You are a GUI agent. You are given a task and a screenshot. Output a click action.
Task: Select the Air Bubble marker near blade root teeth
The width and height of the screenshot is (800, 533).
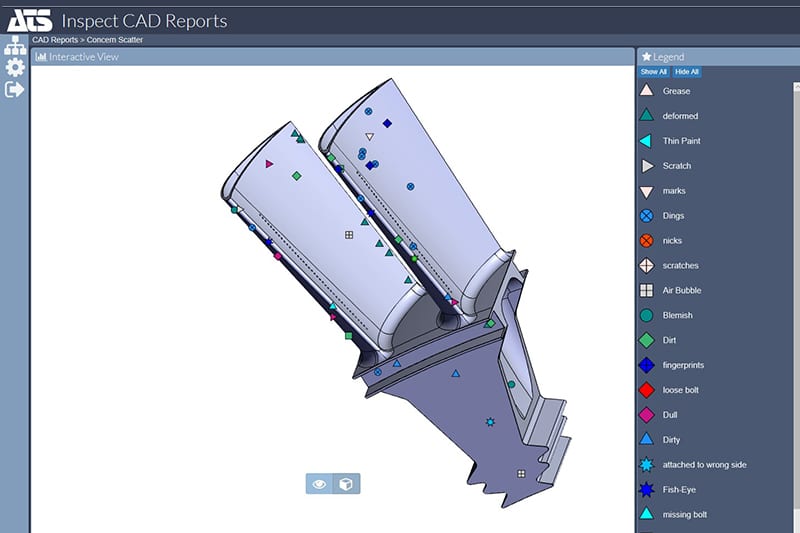point(521,474)
